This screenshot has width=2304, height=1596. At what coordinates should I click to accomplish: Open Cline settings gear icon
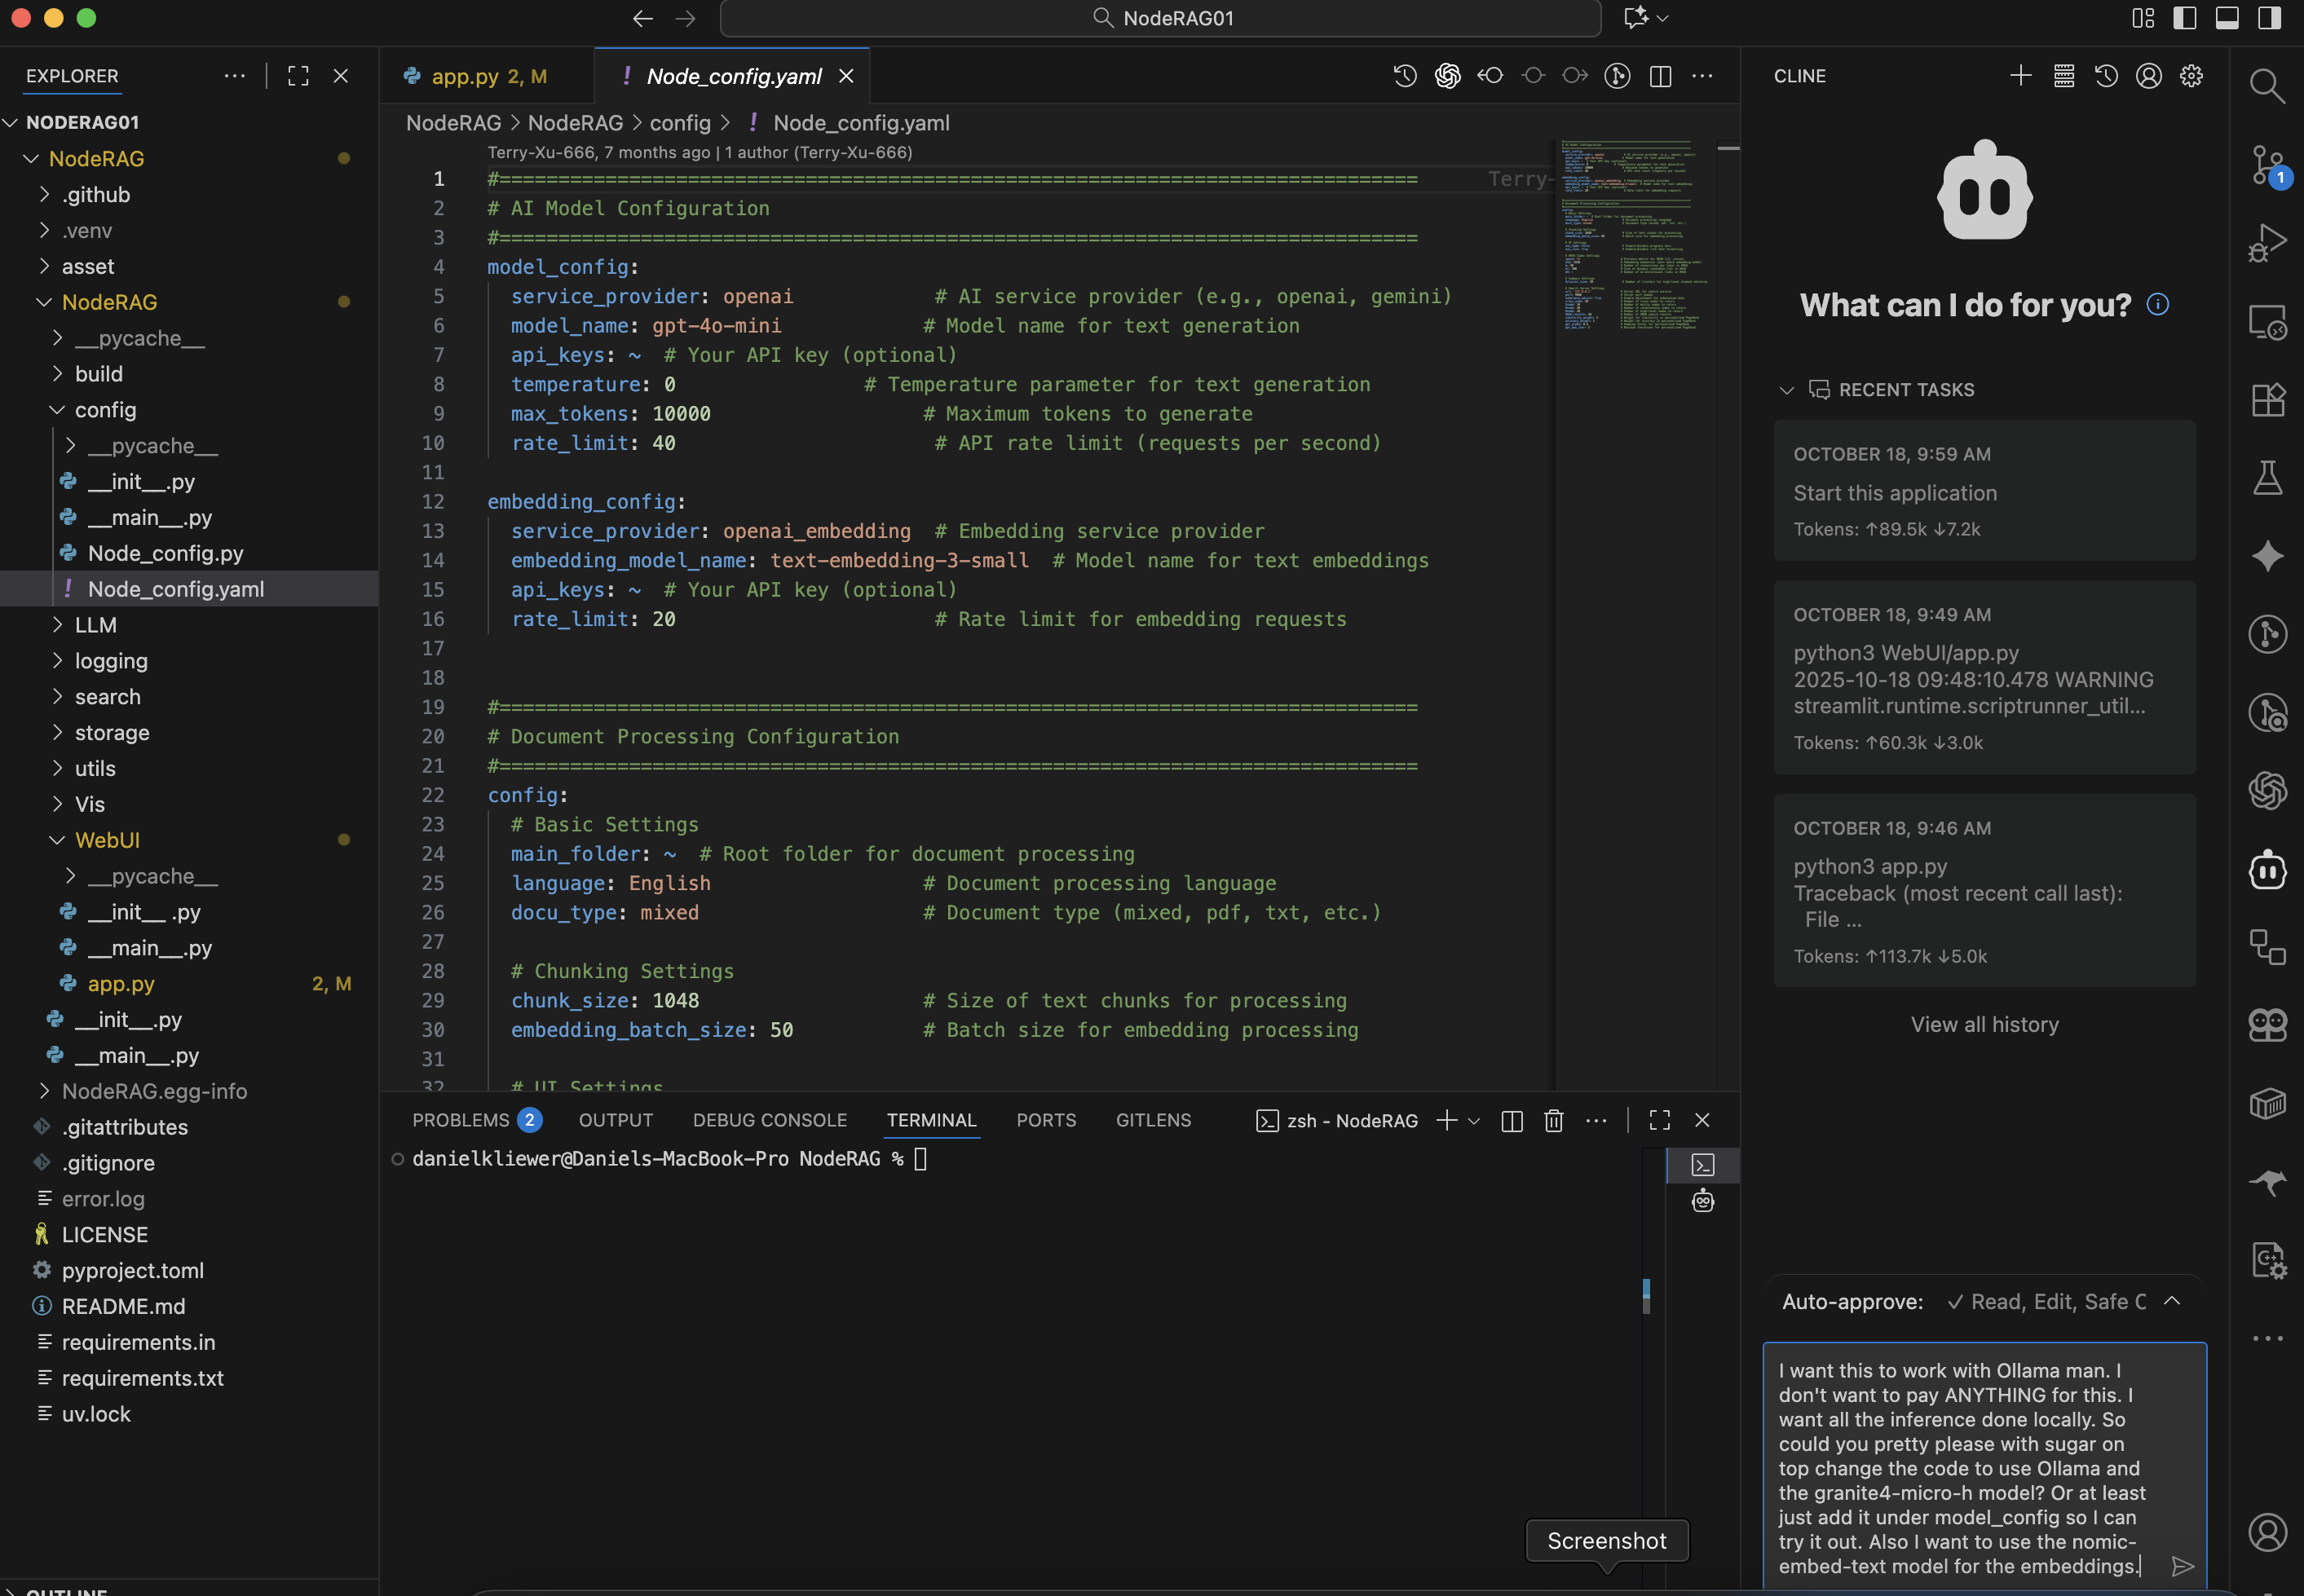2191,76
